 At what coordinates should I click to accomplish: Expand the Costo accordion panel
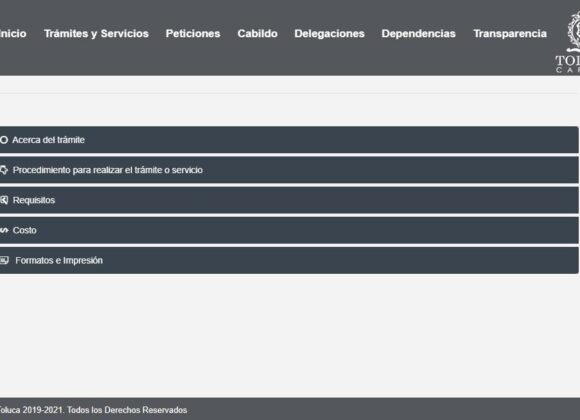(289, 230)
